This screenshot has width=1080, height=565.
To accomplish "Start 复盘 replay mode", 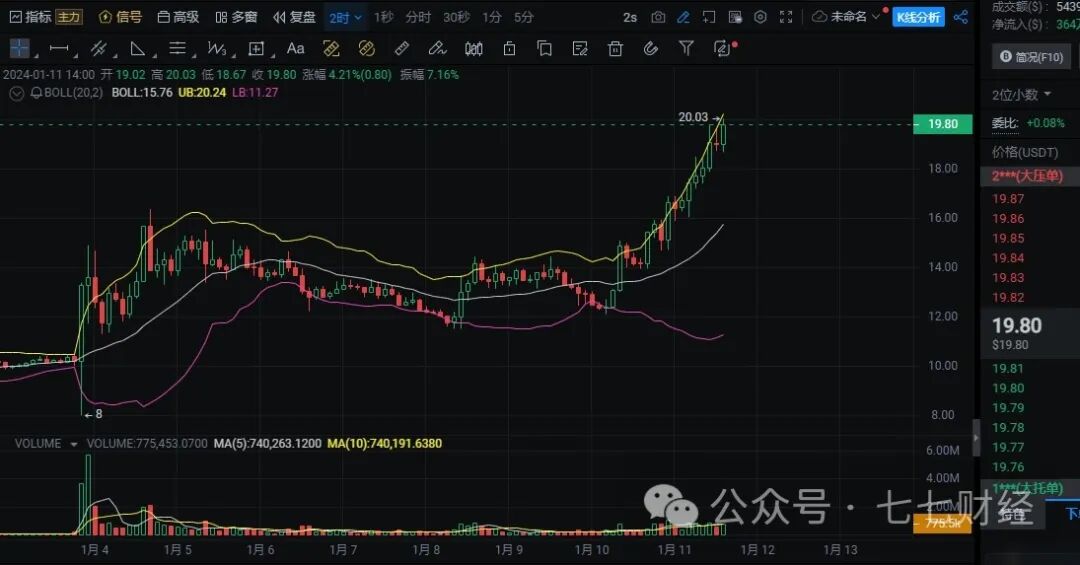I will point(294,17).
